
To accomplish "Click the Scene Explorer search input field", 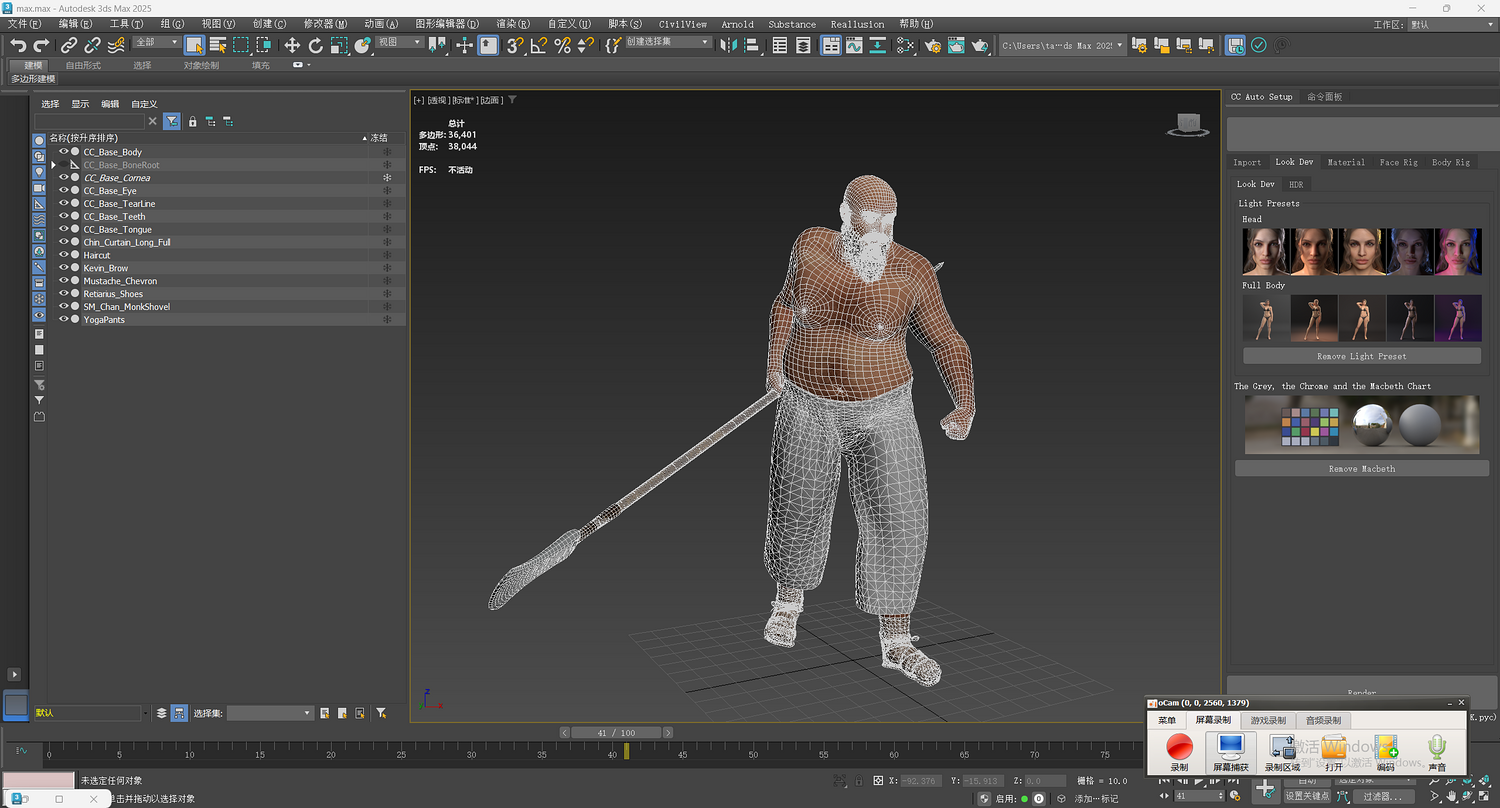I will coord(89,121).
